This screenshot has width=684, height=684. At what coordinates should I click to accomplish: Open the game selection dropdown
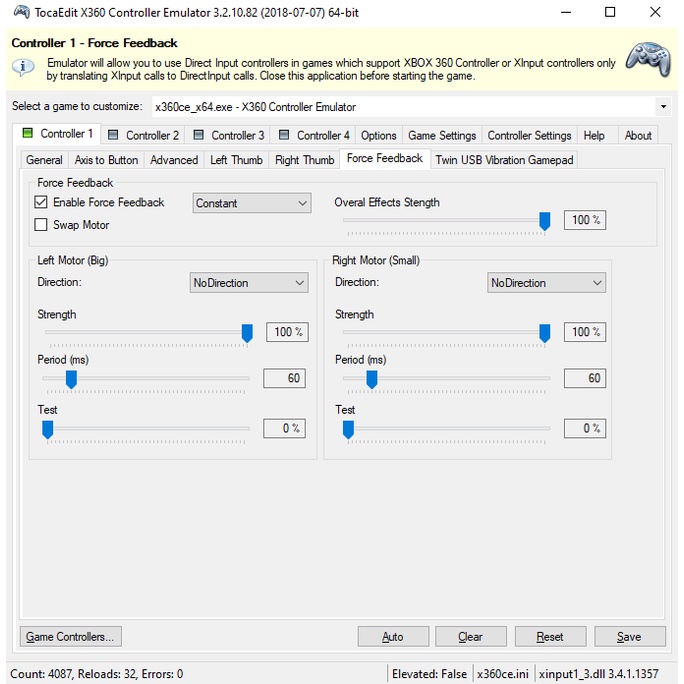click(x=663, y=107)
